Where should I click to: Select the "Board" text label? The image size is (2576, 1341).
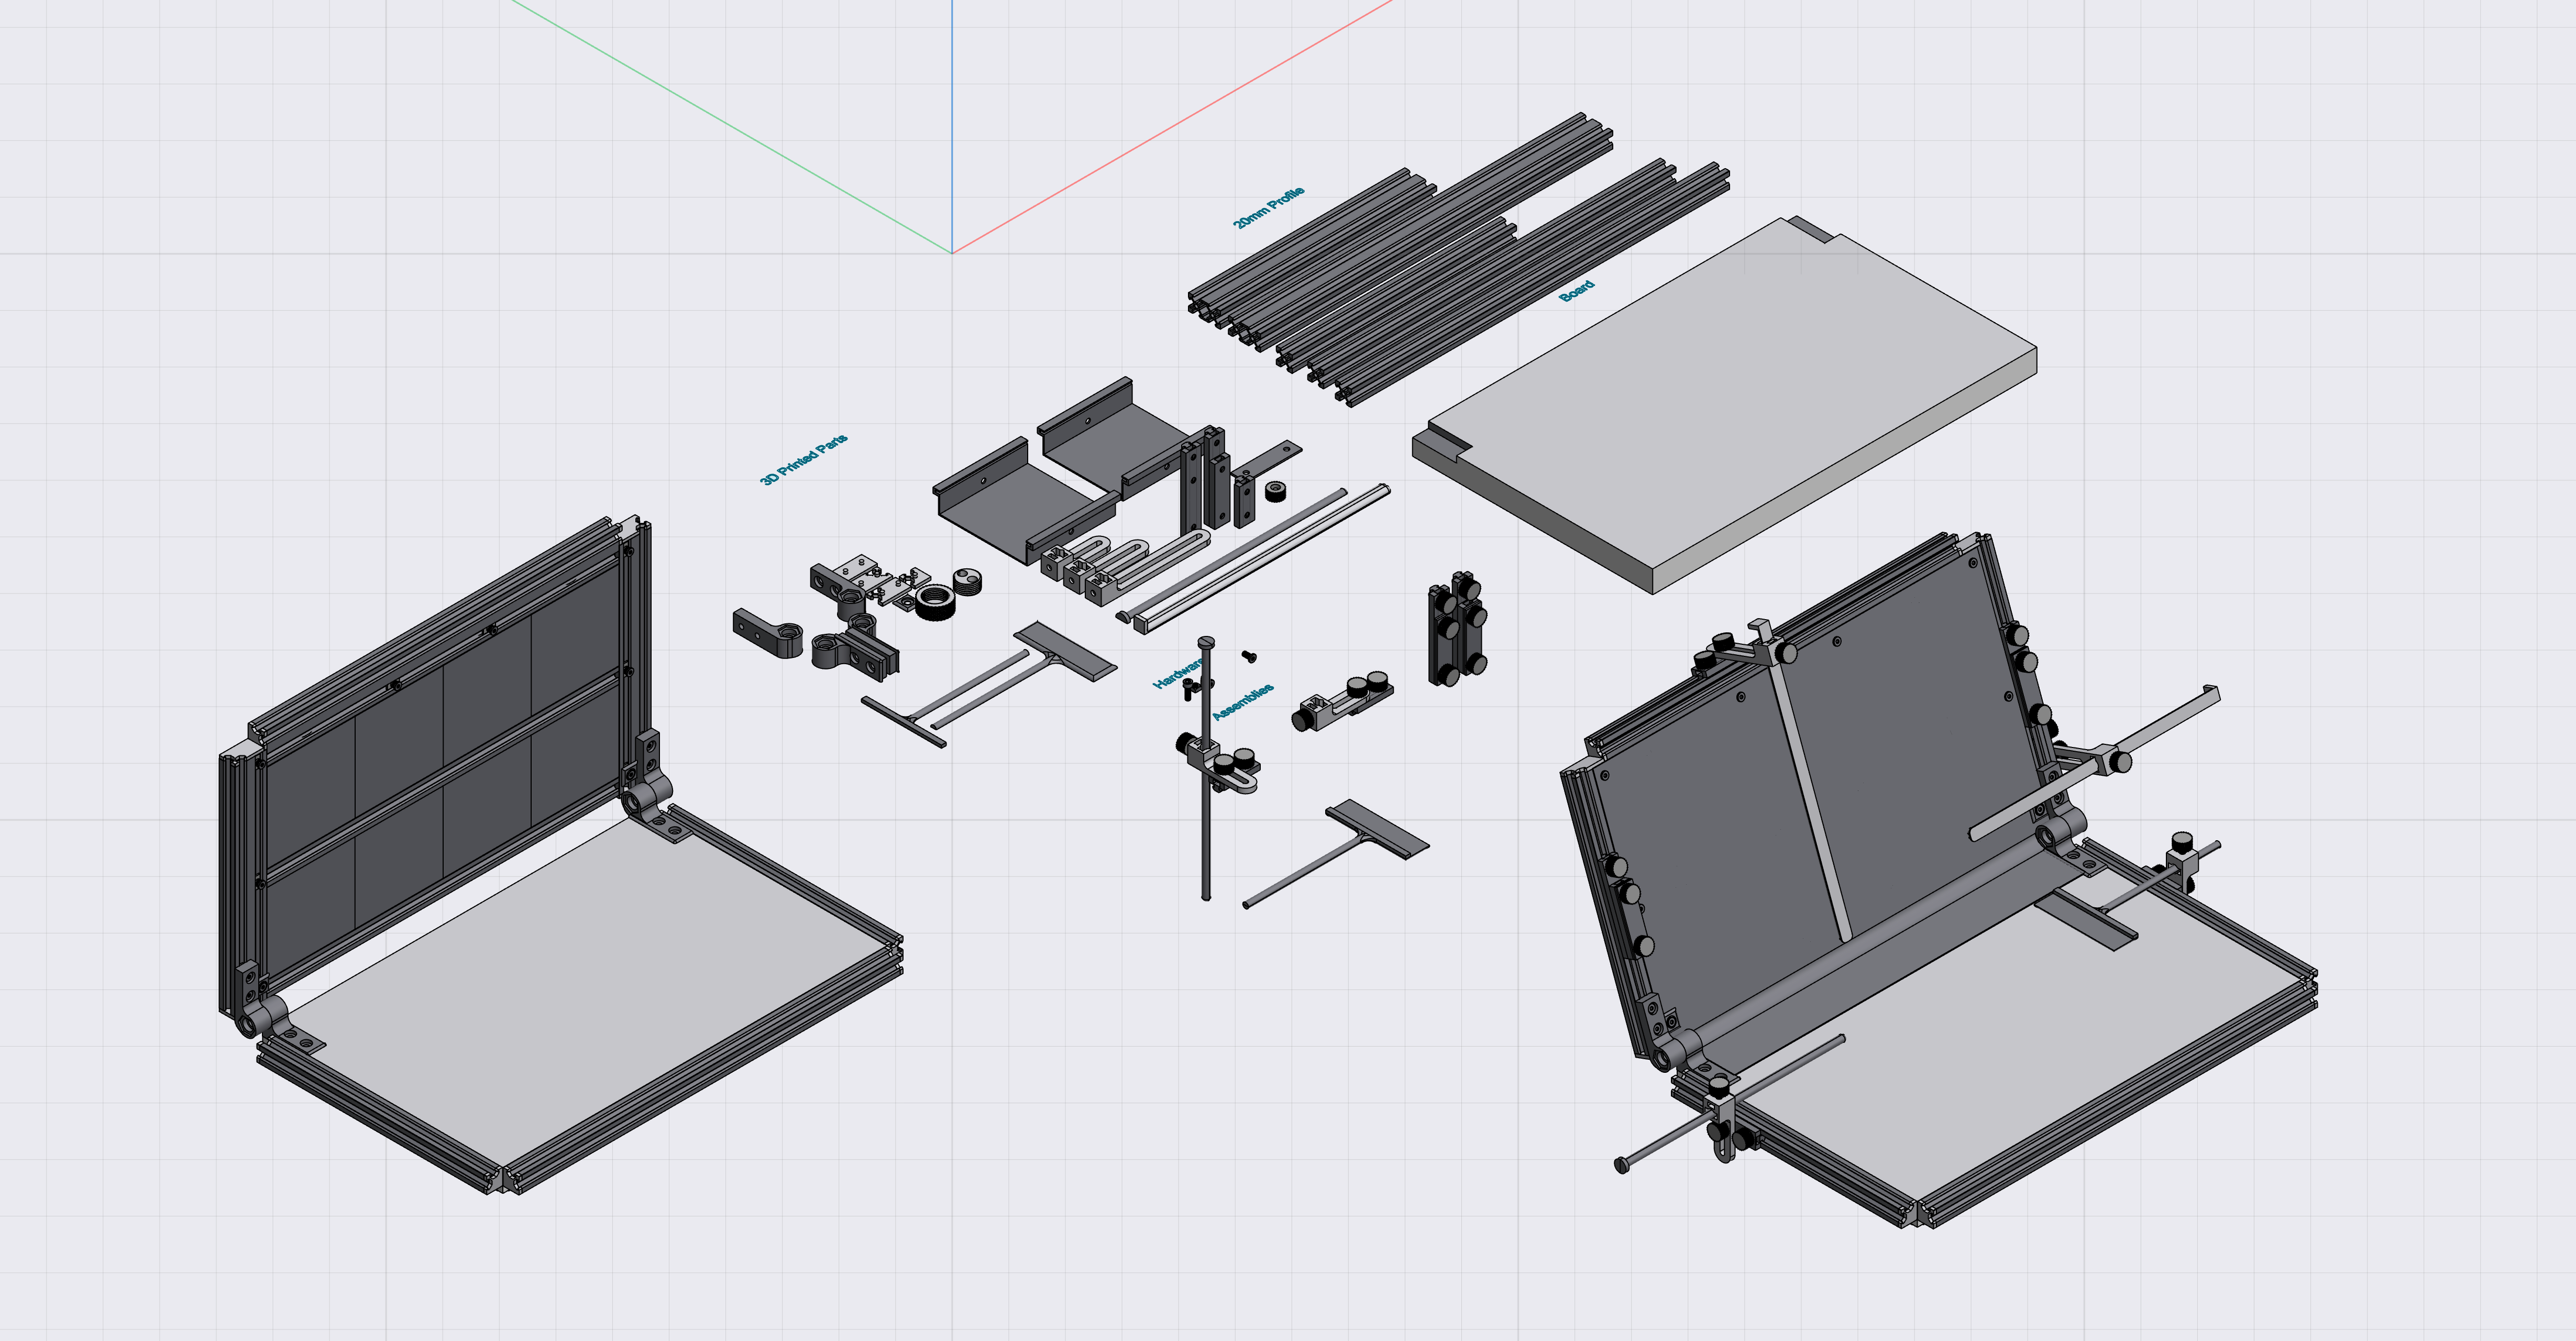pos(1577,291)
